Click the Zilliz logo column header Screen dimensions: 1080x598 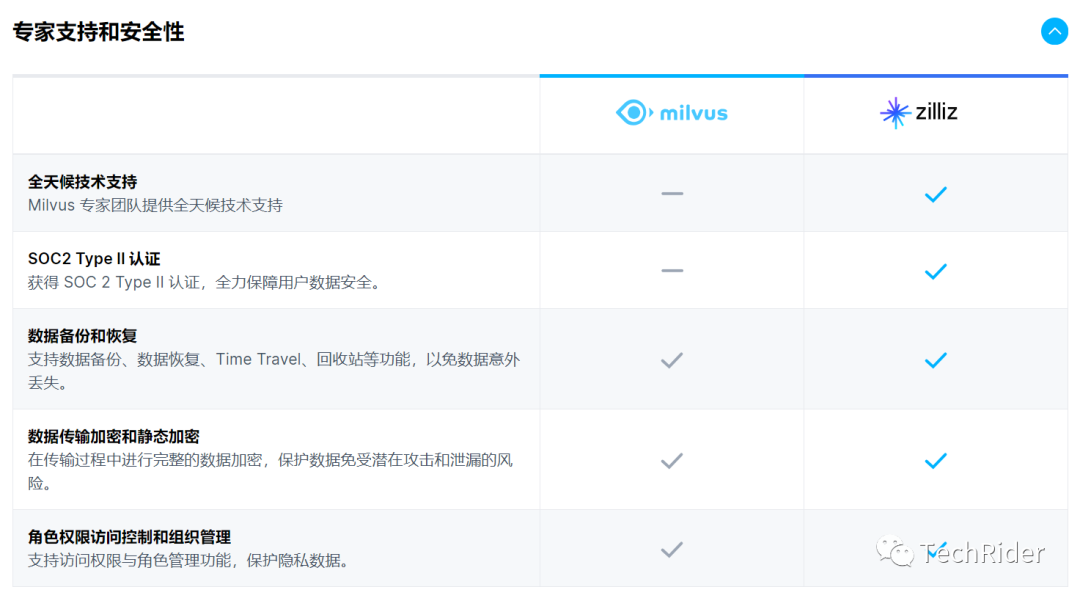tap(919, 112)
